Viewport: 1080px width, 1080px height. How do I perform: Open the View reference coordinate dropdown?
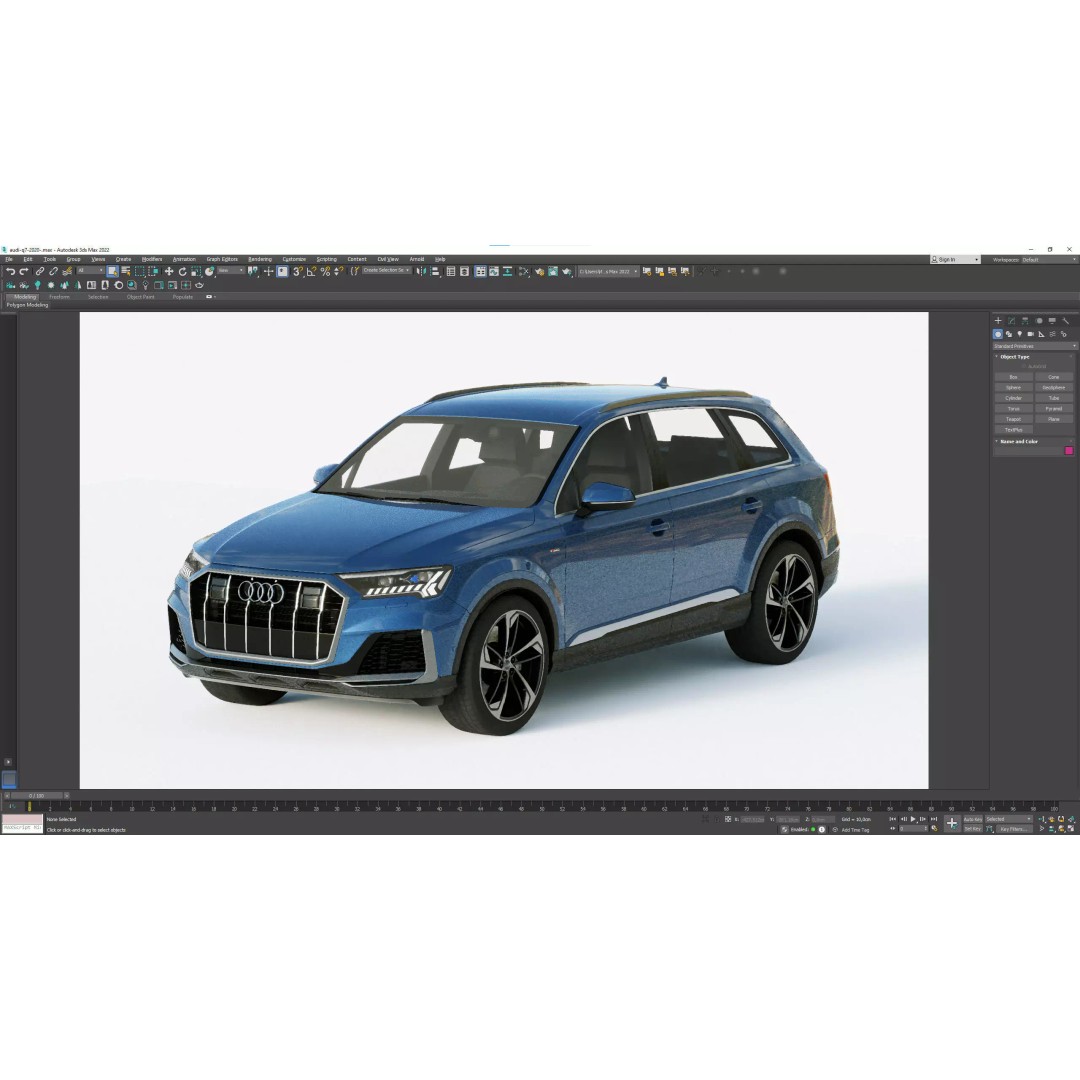230,271
